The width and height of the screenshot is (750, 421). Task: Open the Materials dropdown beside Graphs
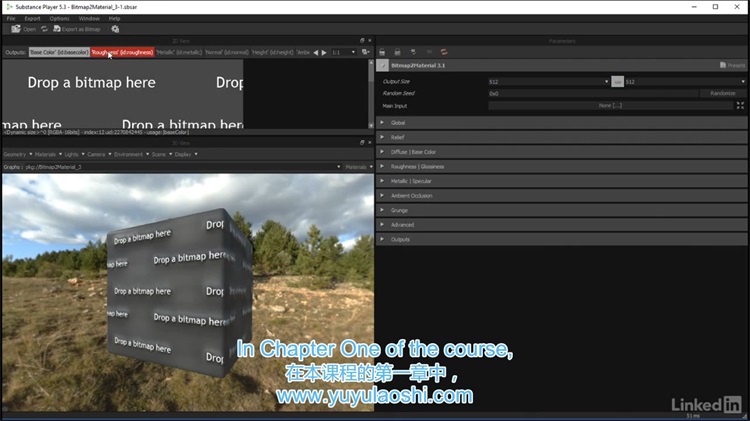[359, 167]
